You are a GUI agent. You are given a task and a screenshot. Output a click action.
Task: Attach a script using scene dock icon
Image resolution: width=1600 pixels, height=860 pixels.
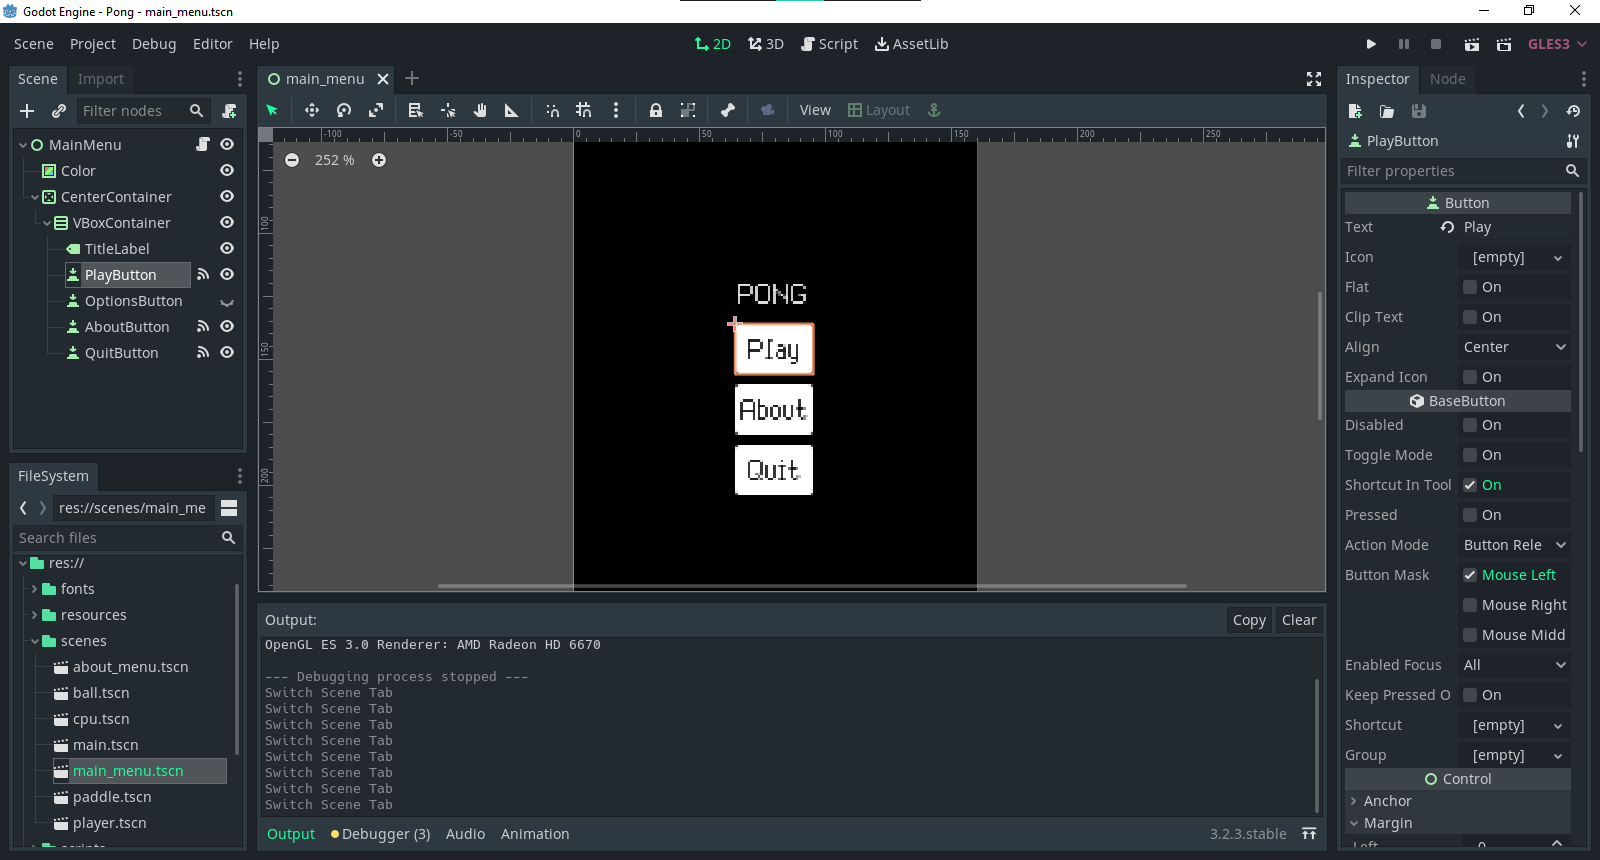pos(229,111)
